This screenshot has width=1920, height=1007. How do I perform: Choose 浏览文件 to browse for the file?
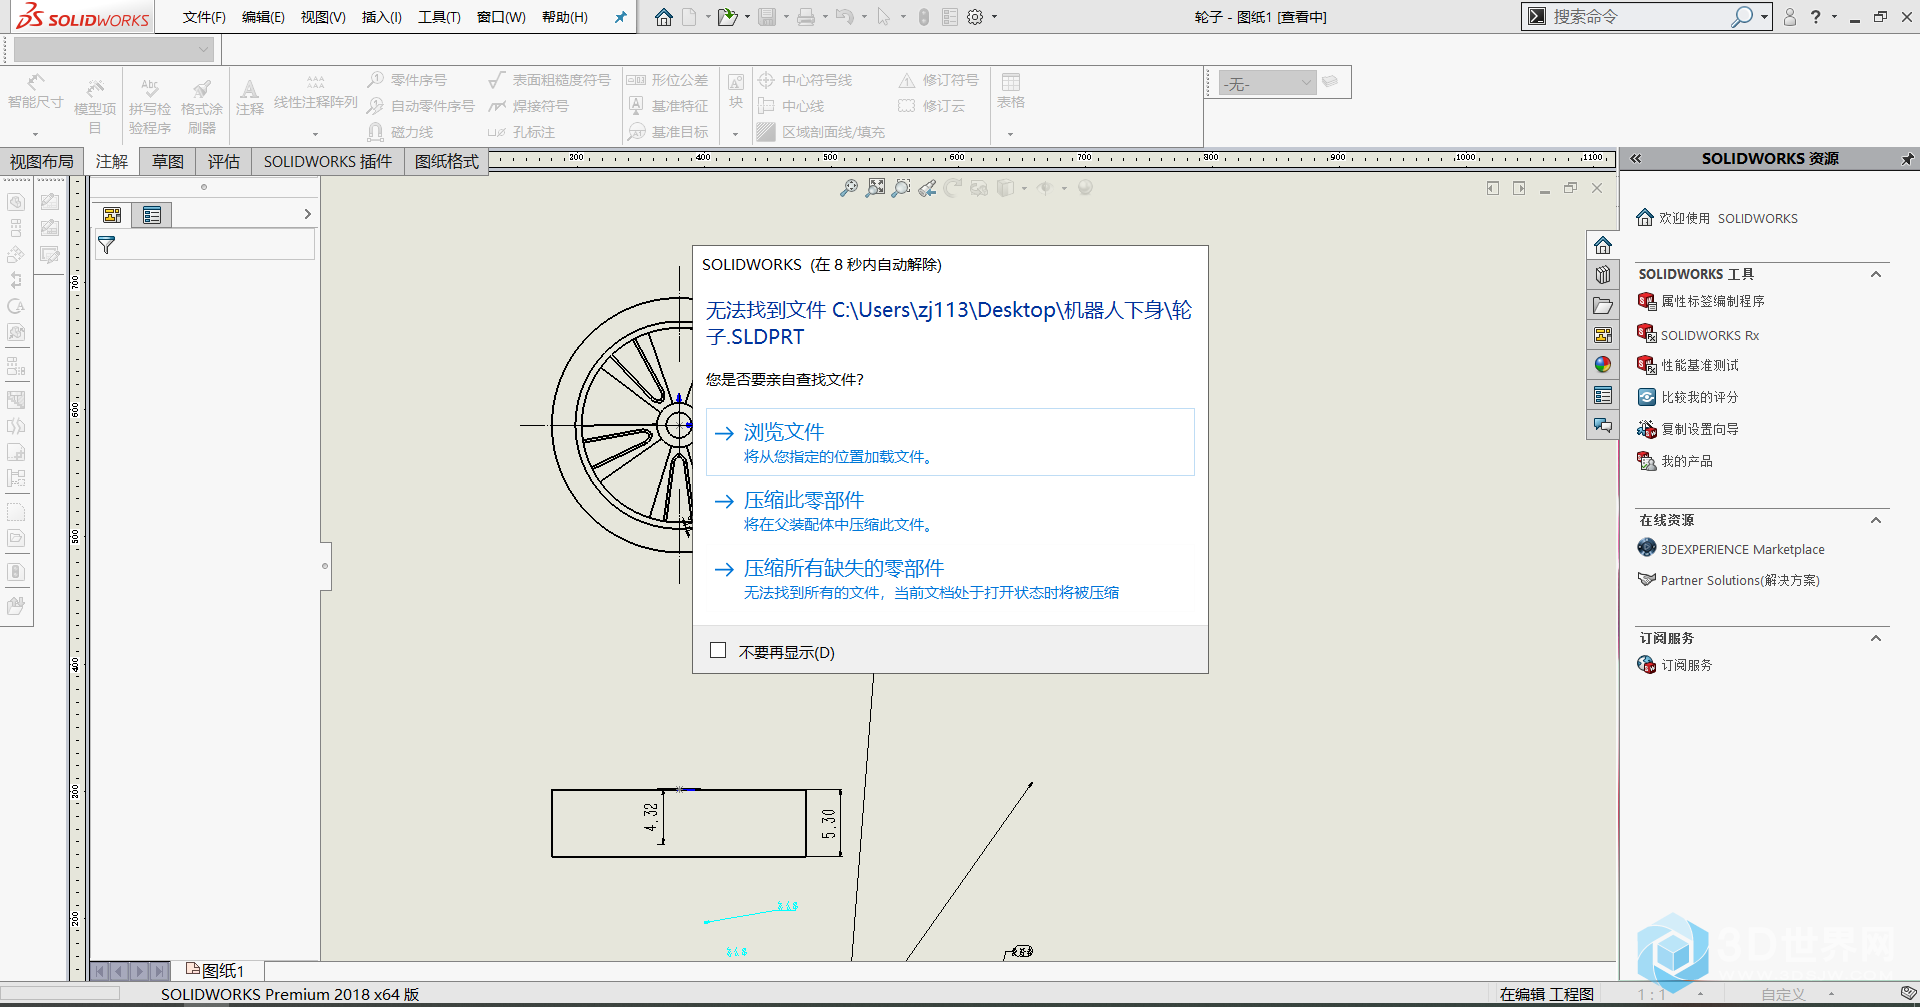[x=950, y=442]
